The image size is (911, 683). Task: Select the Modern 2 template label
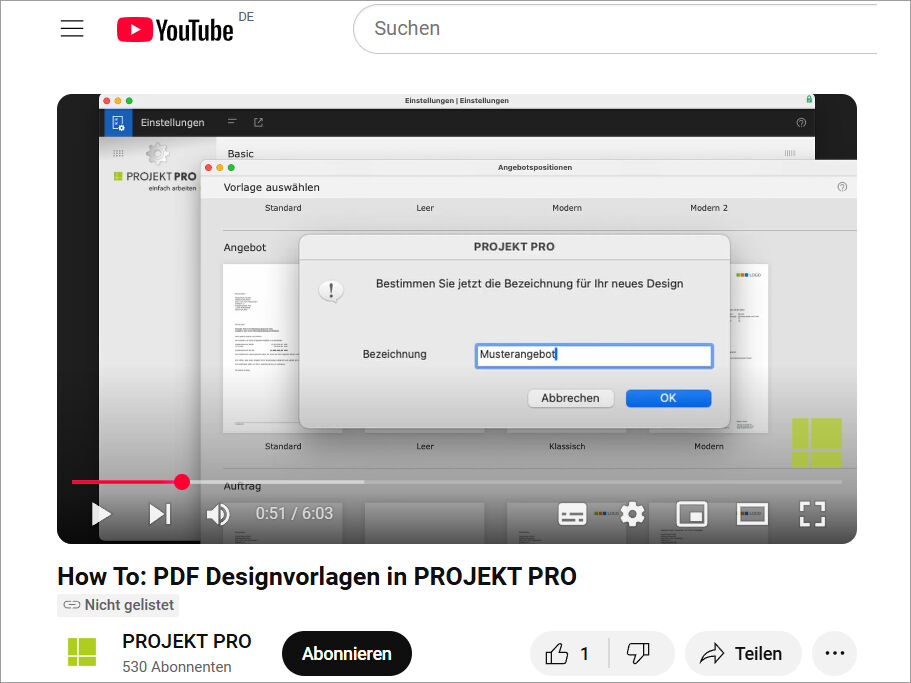709,208
